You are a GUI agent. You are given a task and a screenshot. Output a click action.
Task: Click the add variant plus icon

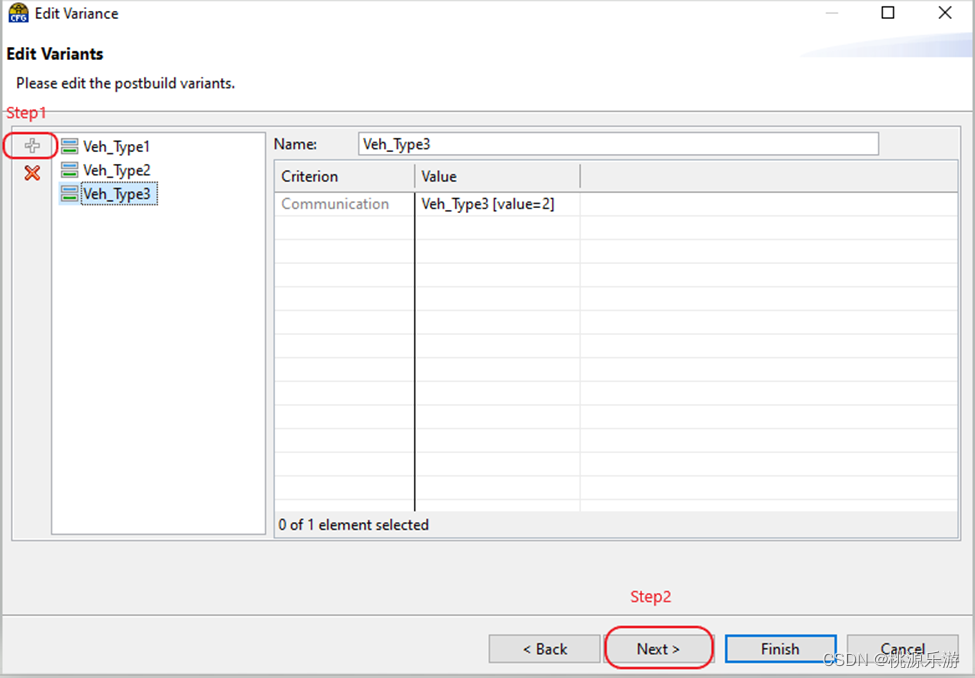32,146
